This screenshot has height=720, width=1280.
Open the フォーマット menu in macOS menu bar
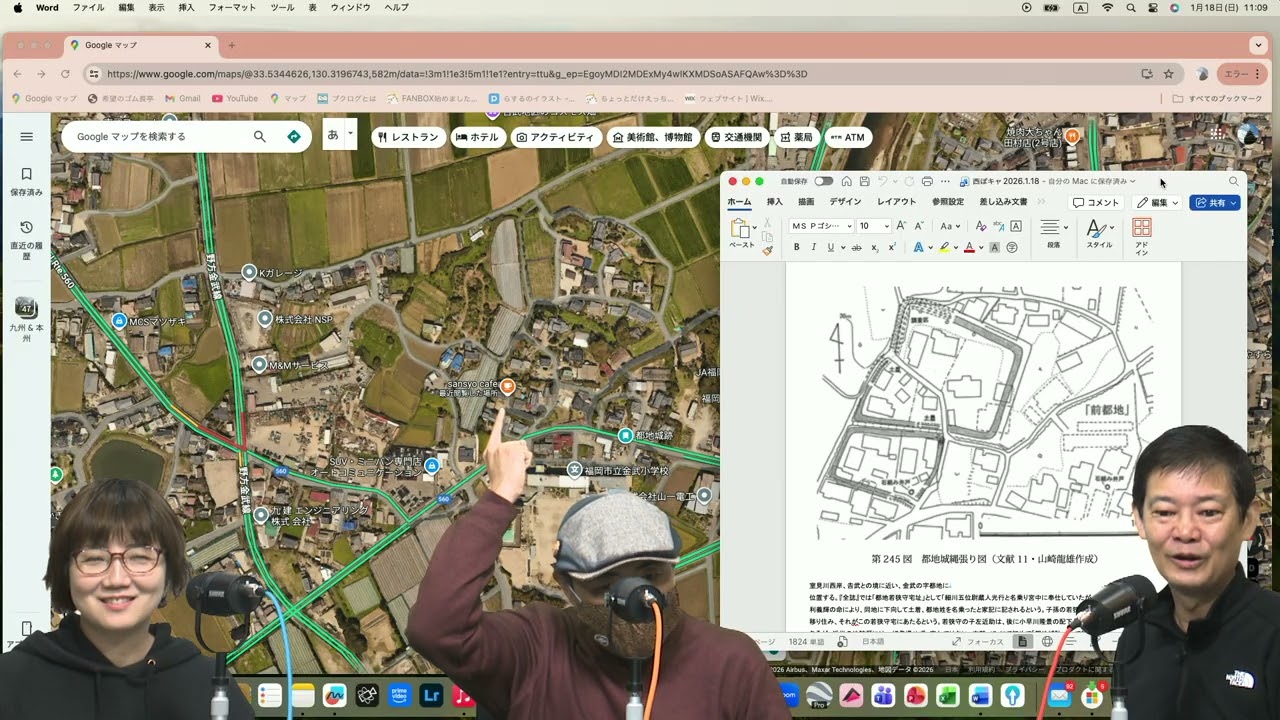point(231,7)
